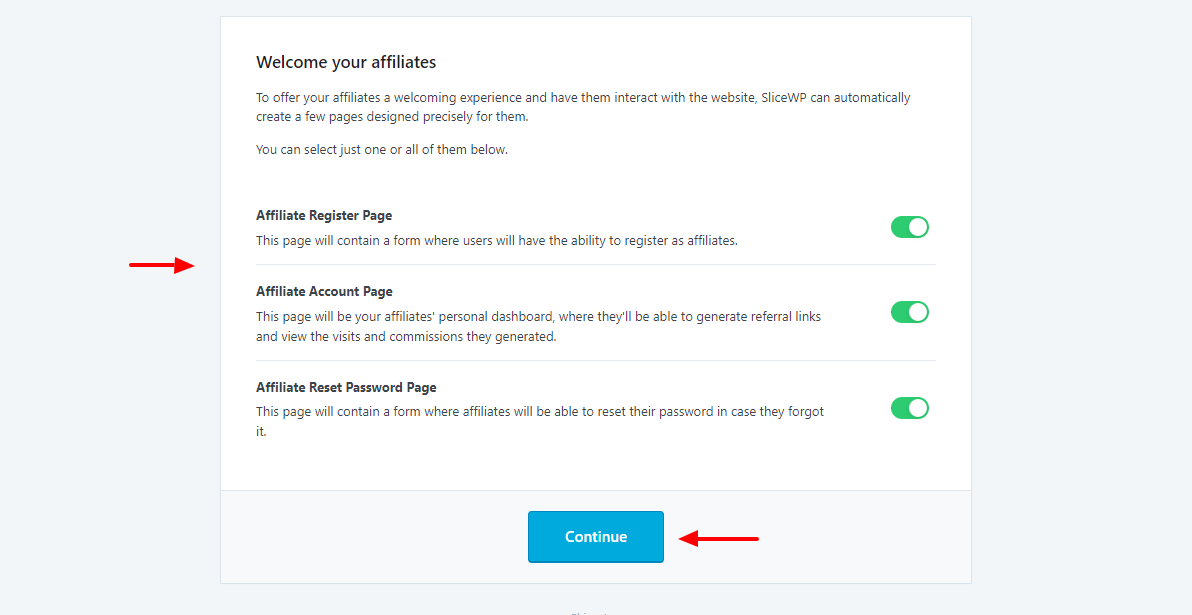
Task: Turn off Affiliate Reset Password Page switch
Action: tap(909, 408)
